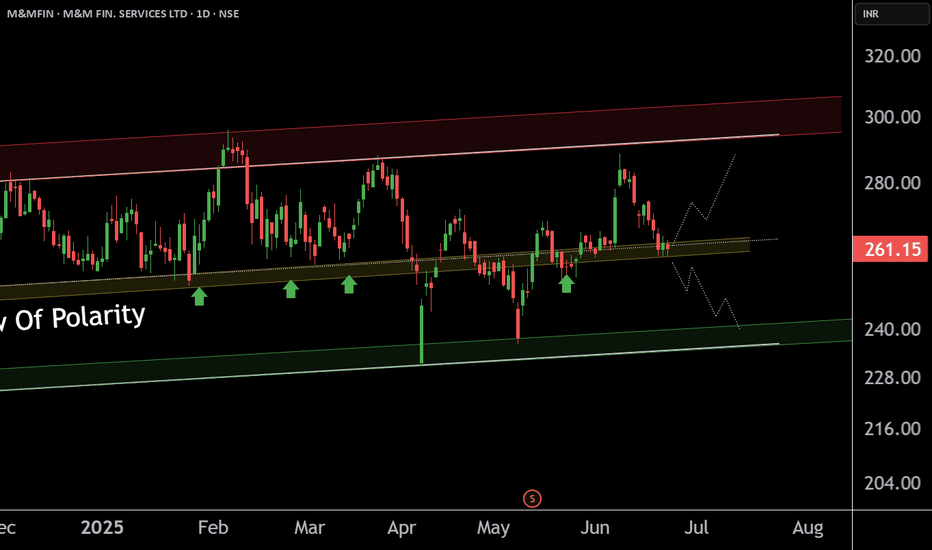
Task: Click the M&MFIN symbol title text
Action: (123, 13)
